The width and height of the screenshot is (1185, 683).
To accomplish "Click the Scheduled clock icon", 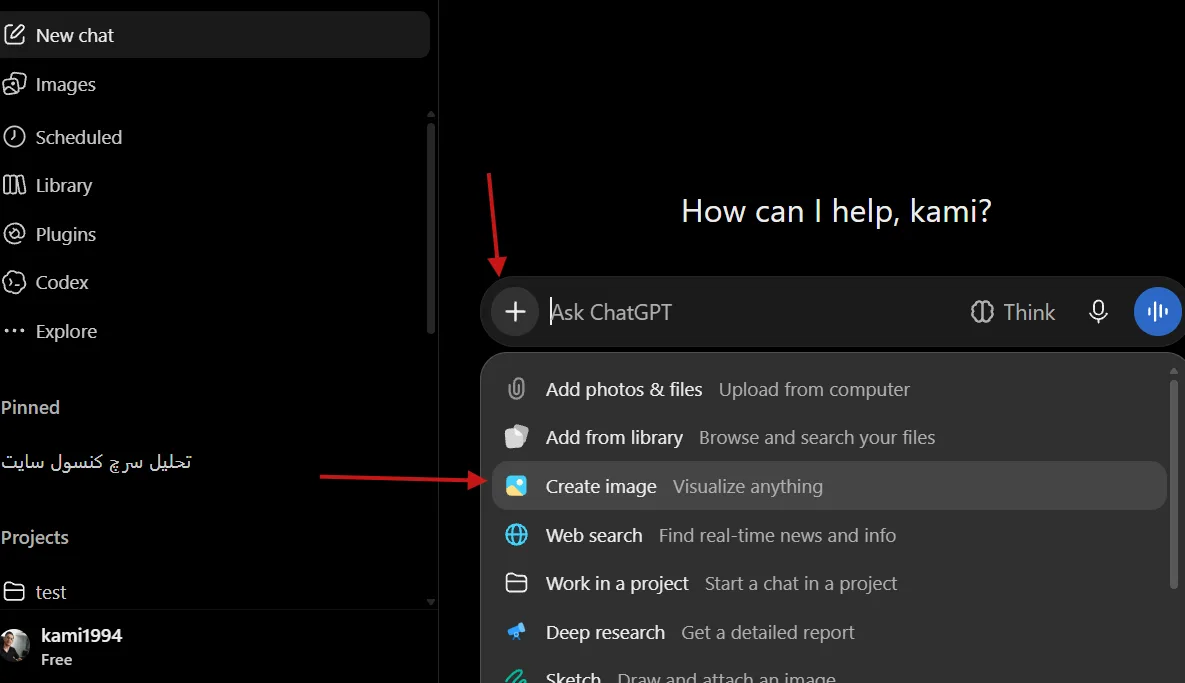I will 14,137.
